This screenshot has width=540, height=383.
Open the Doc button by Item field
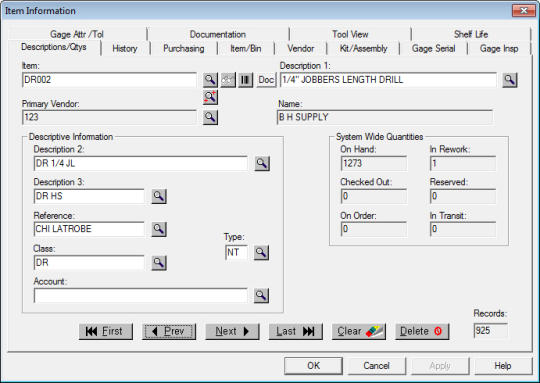[266, 80]
